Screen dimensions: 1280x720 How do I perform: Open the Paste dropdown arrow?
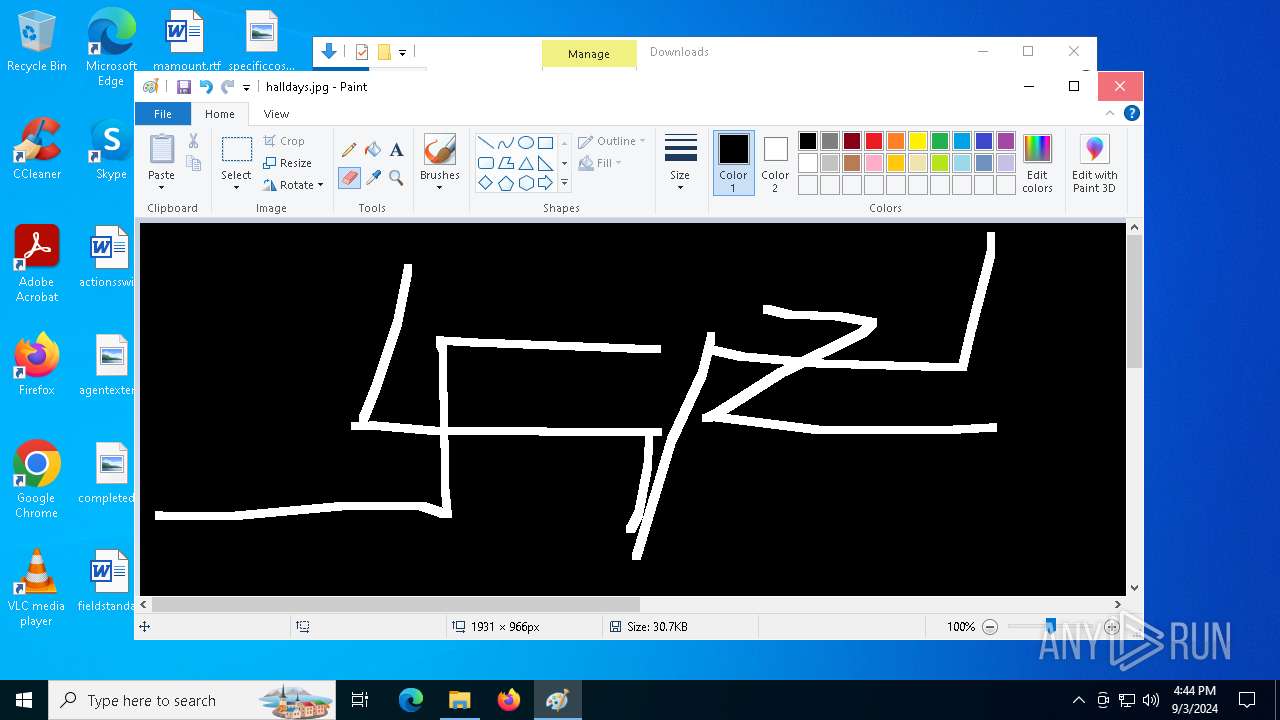coord(161,187)
